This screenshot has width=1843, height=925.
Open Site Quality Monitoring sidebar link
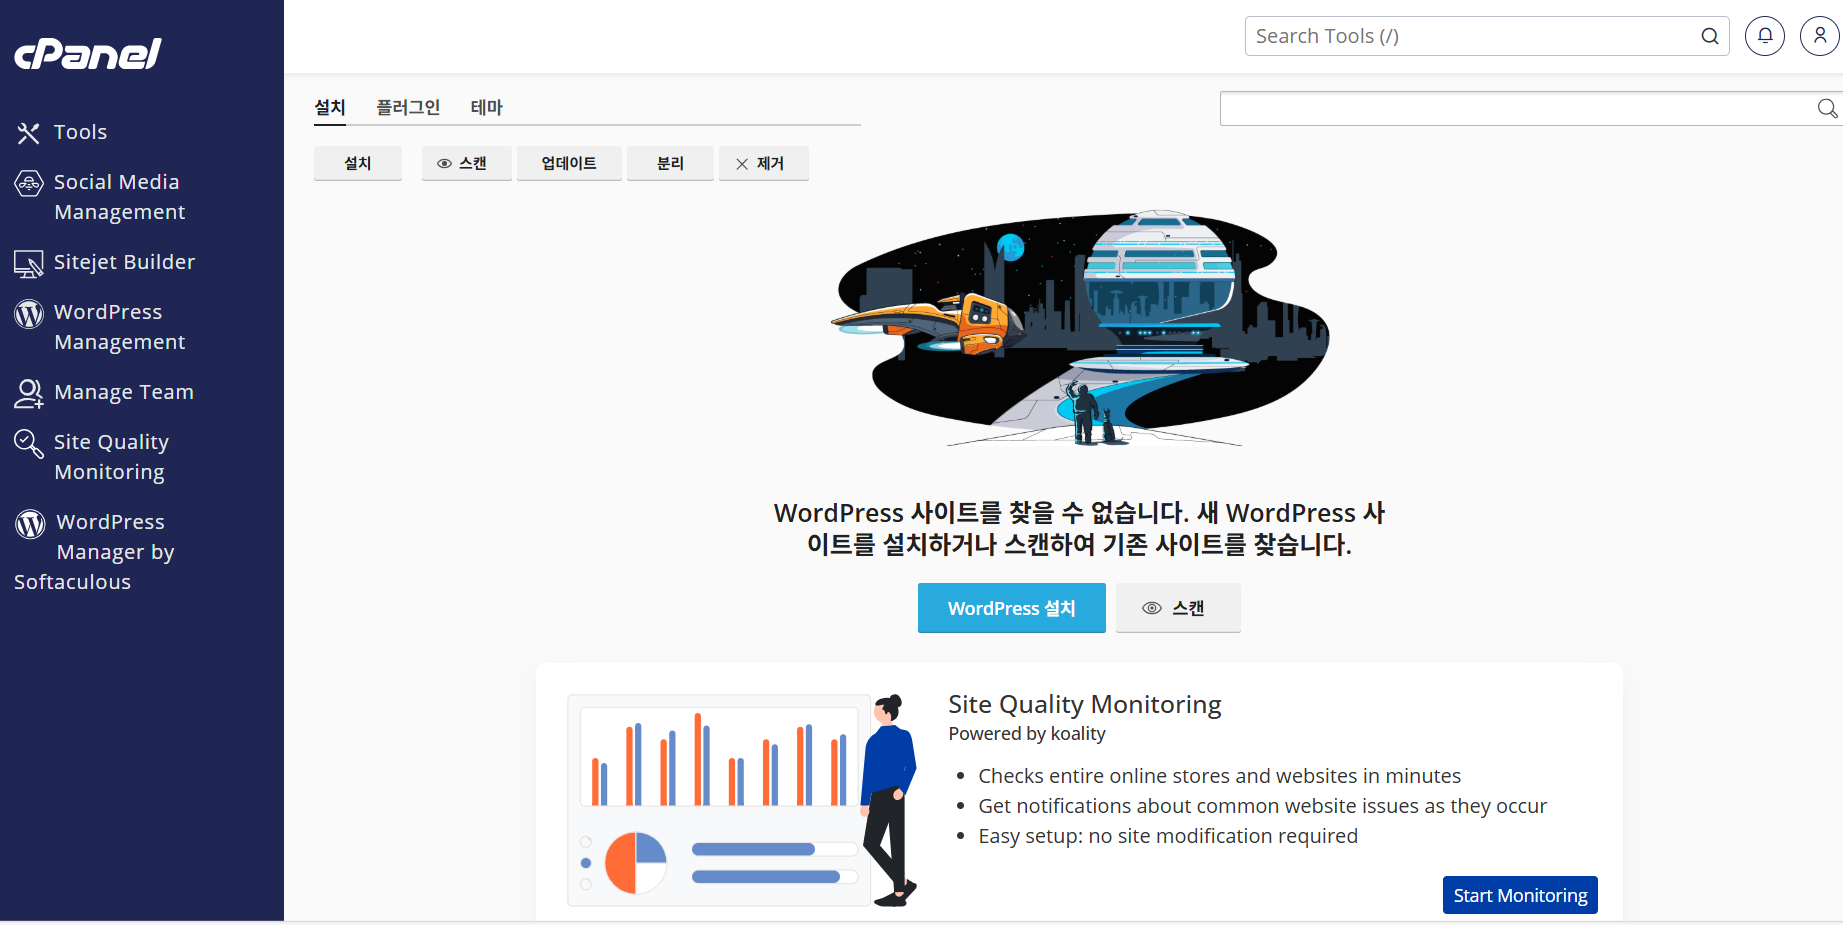(111, 457)
